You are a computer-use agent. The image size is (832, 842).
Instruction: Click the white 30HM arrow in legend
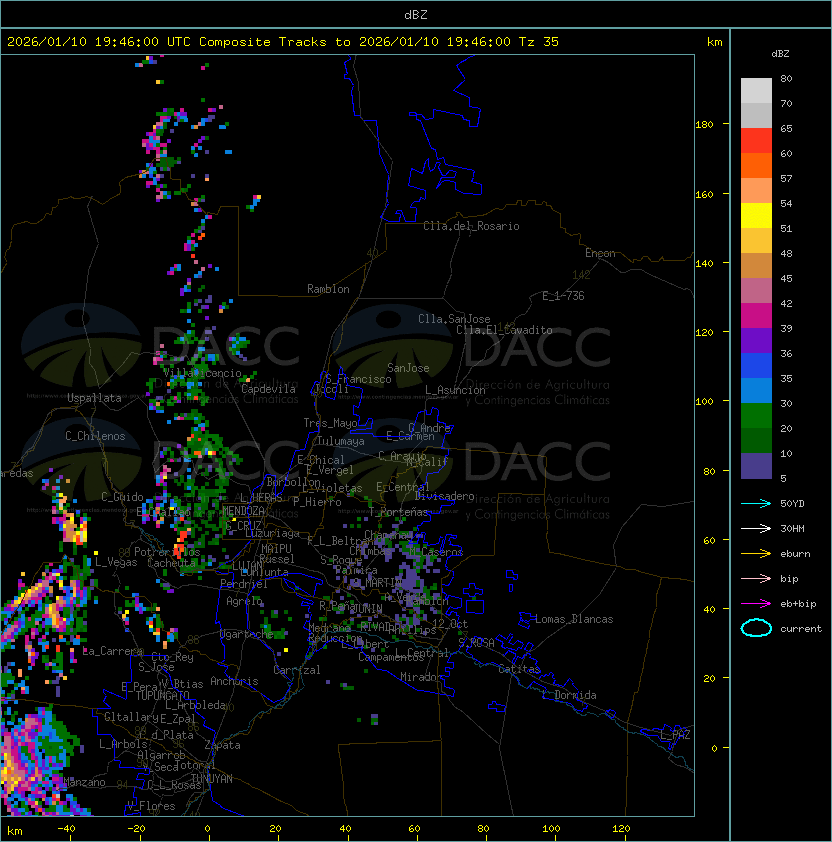tap(756, 528)
